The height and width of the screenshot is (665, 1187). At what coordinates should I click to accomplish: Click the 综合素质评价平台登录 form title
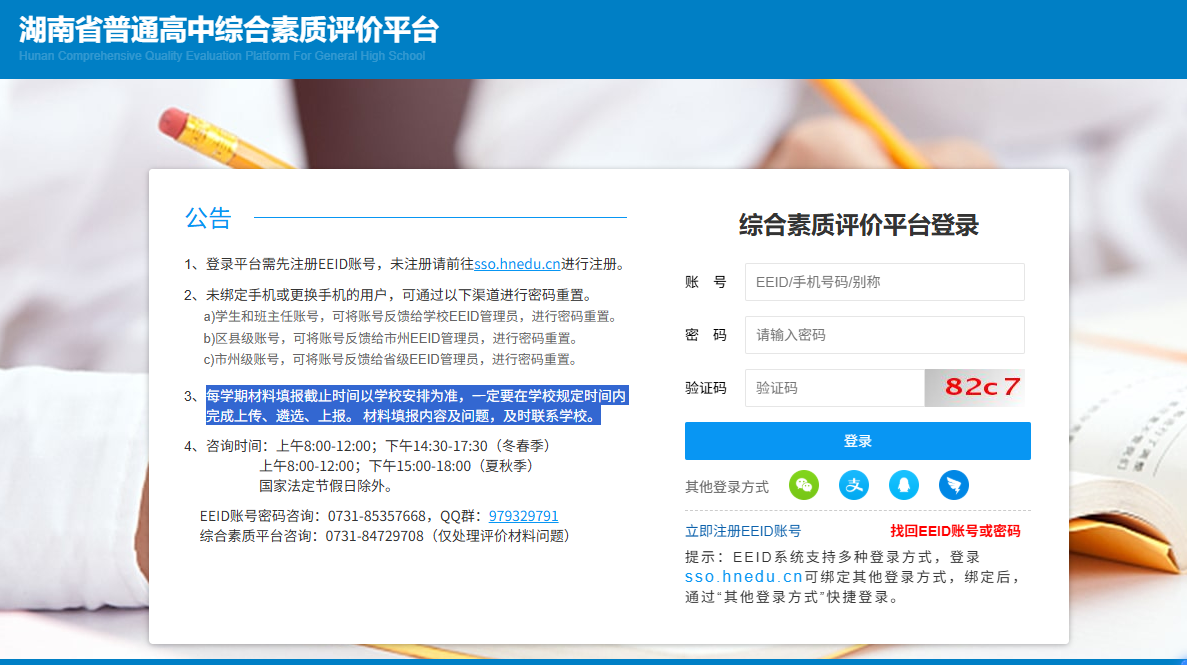[858, 225]
